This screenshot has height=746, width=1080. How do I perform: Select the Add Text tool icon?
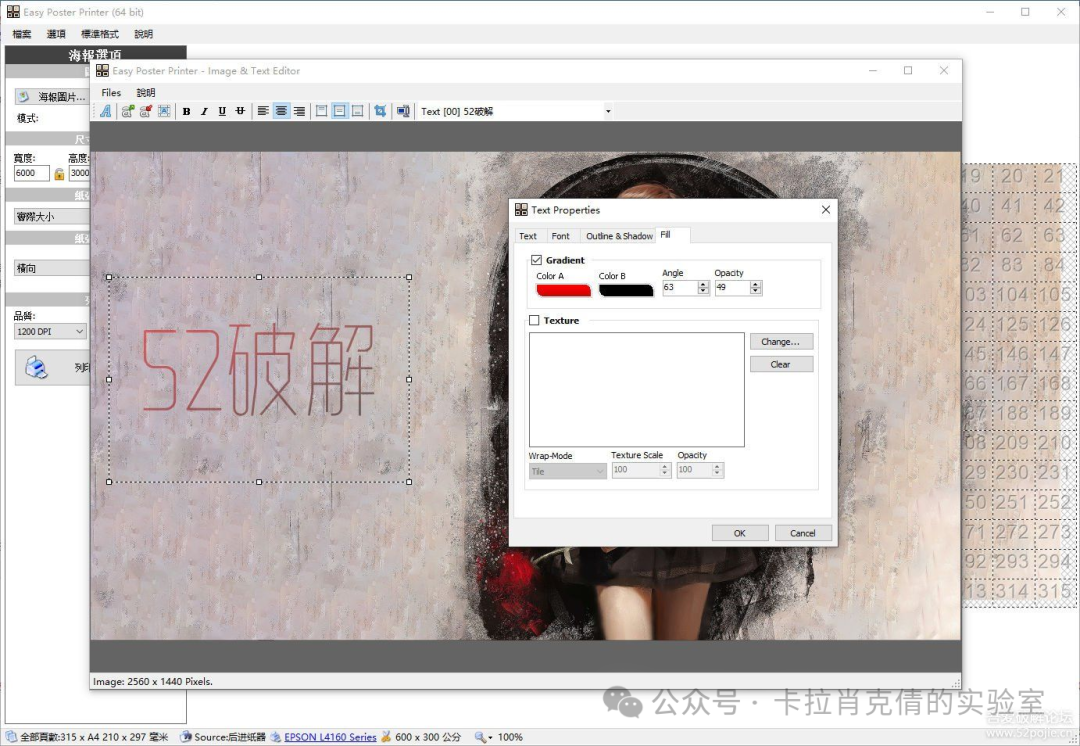tap(105, 111)
